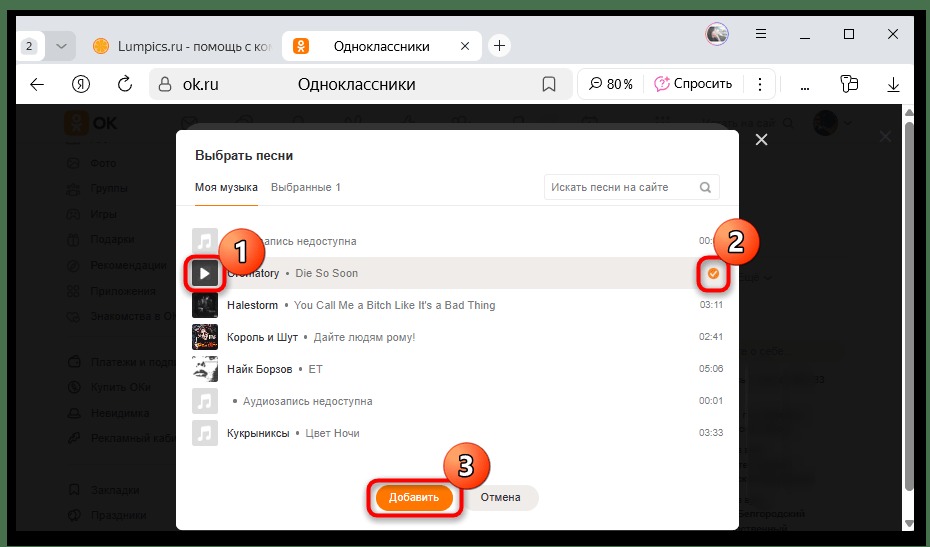Viewport: 930px width, 547px height.
Task: Expand the tab list chevron
Action: pyautogui.click(x=60, y=46)
